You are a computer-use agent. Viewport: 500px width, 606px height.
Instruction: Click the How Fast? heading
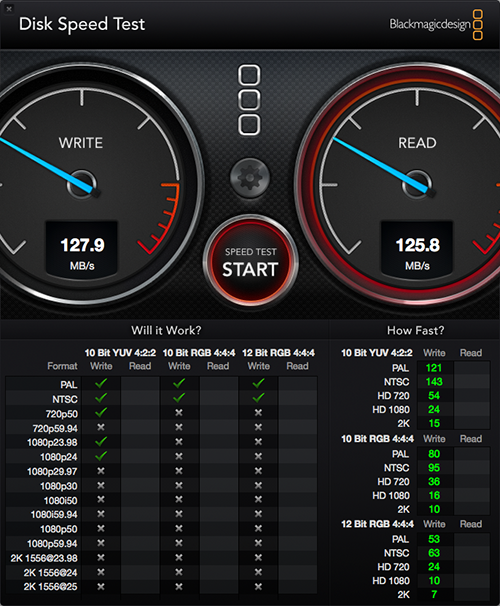coord(415,330)
